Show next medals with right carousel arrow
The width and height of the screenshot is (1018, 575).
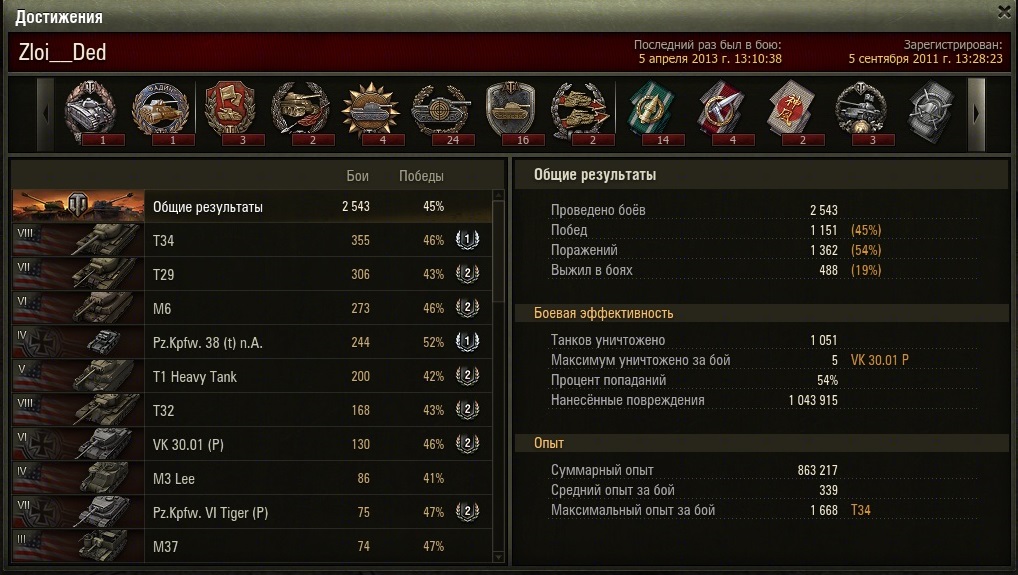[976, 114]
